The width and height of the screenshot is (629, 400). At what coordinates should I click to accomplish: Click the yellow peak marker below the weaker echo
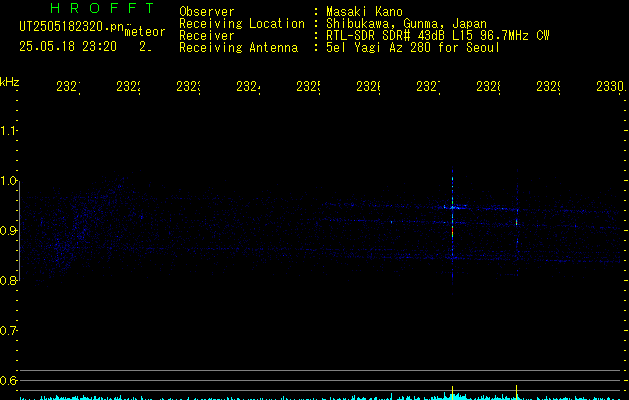point(517,391)
